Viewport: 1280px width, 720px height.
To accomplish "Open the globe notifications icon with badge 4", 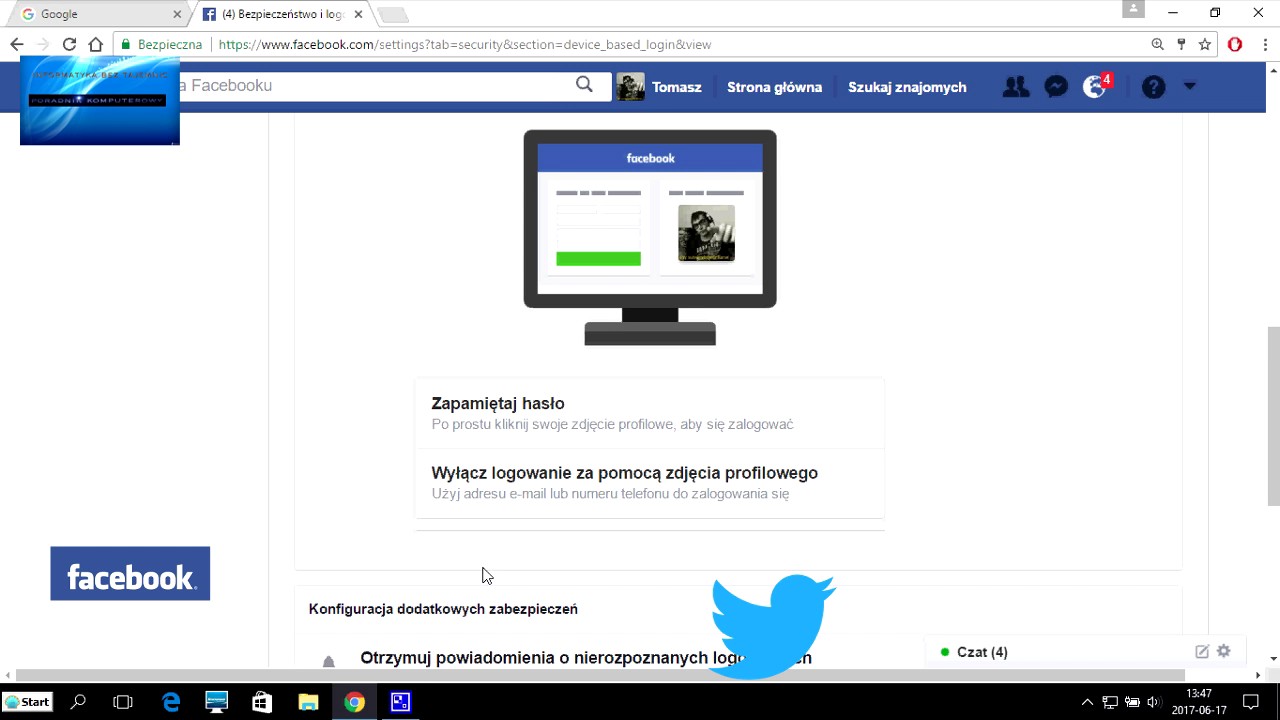I will coord(1097,86).
